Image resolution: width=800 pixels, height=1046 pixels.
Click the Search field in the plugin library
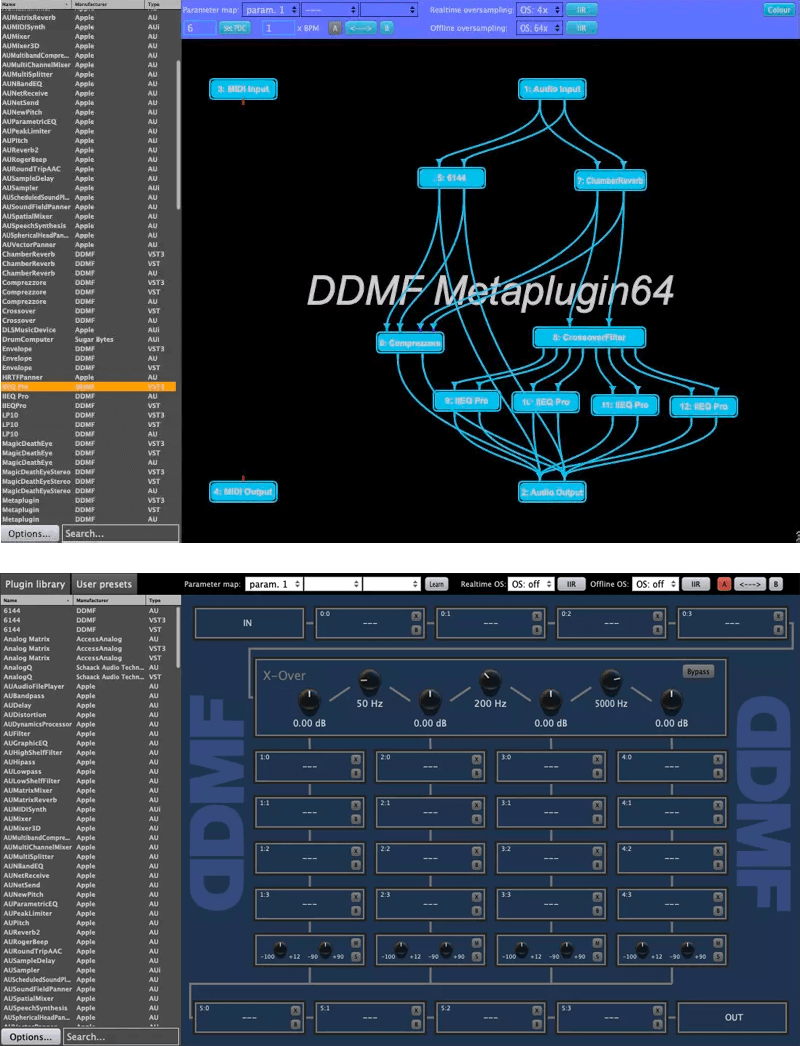pyautogui.click(x=120, y=1037)
